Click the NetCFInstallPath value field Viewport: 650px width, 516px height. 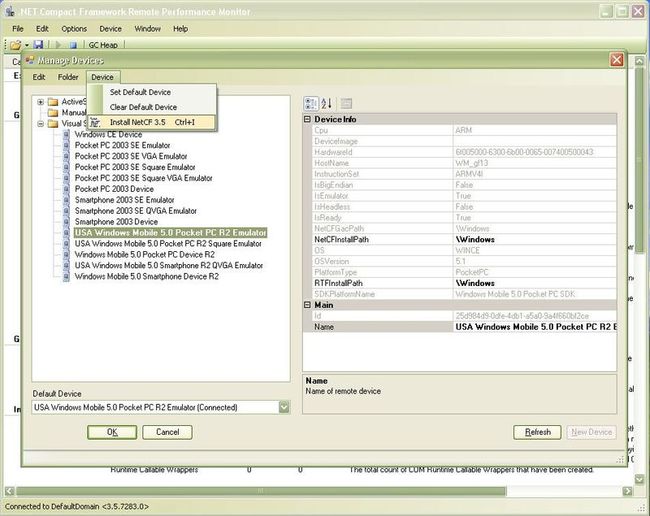click(535, 240)
